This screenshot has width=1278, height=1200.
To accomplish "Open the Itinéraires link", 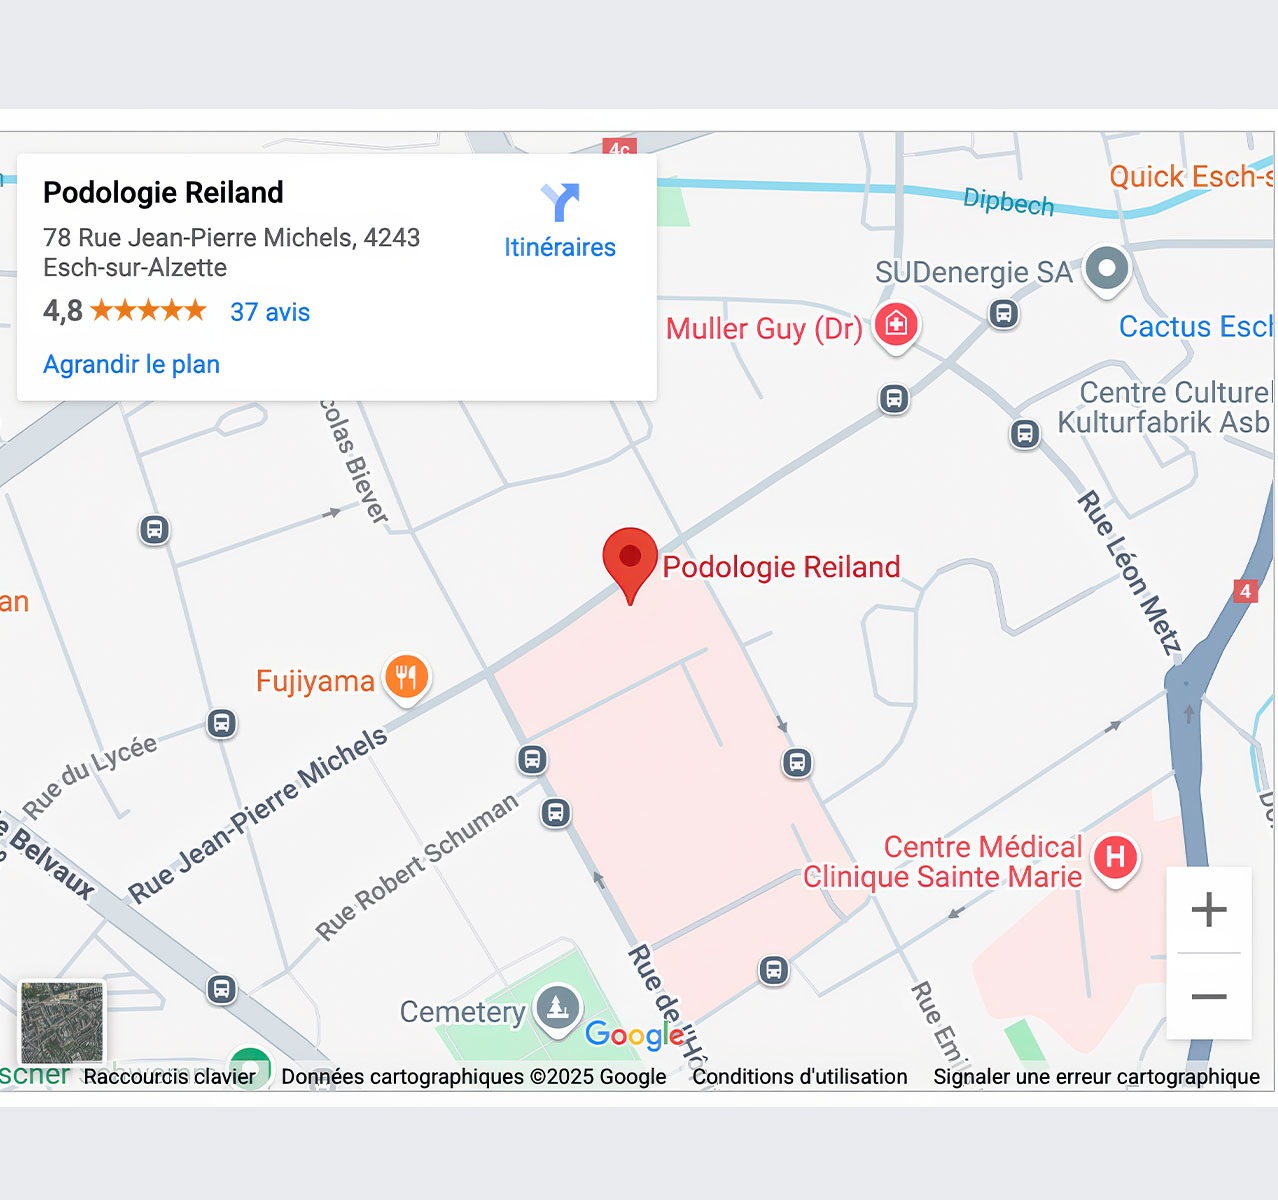I will [x=560, y=247].
